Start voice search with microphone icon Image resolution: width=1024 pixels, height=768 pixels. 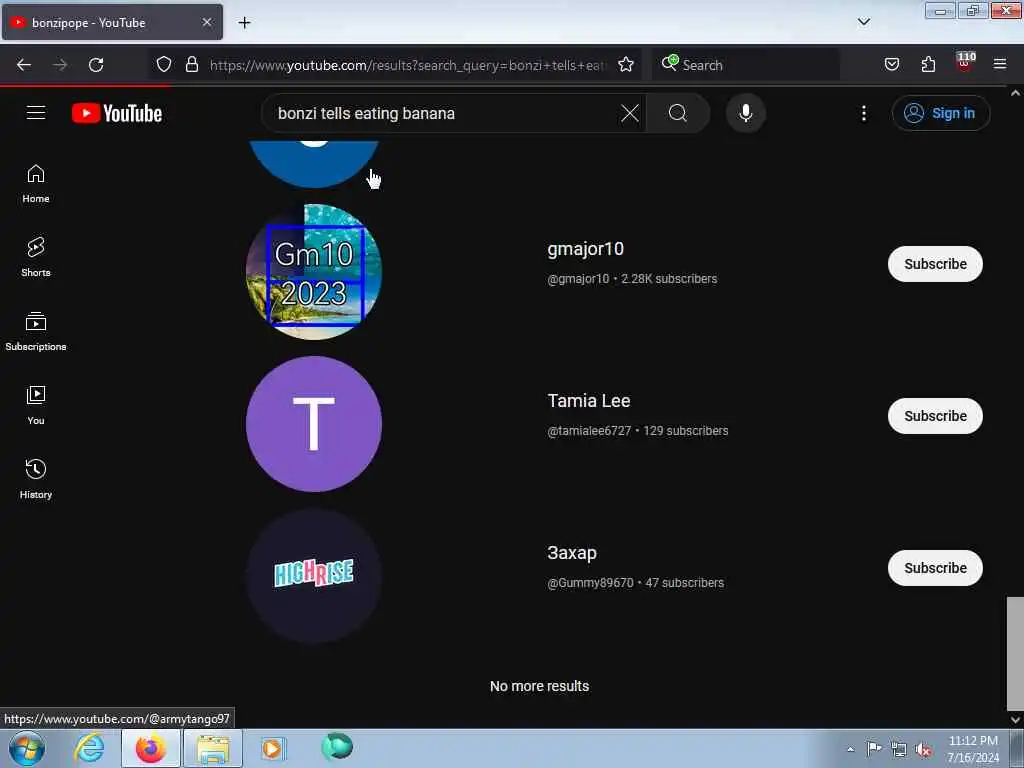(x=746, y=113)
